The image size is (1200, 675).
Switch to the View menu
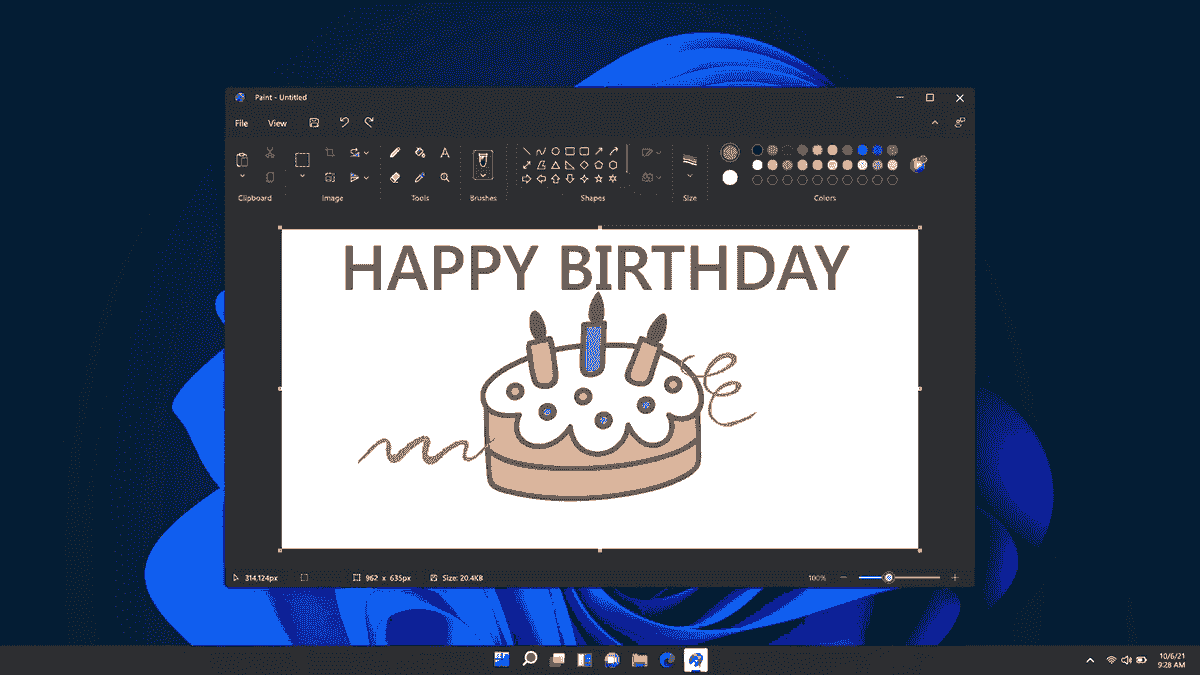278,123
